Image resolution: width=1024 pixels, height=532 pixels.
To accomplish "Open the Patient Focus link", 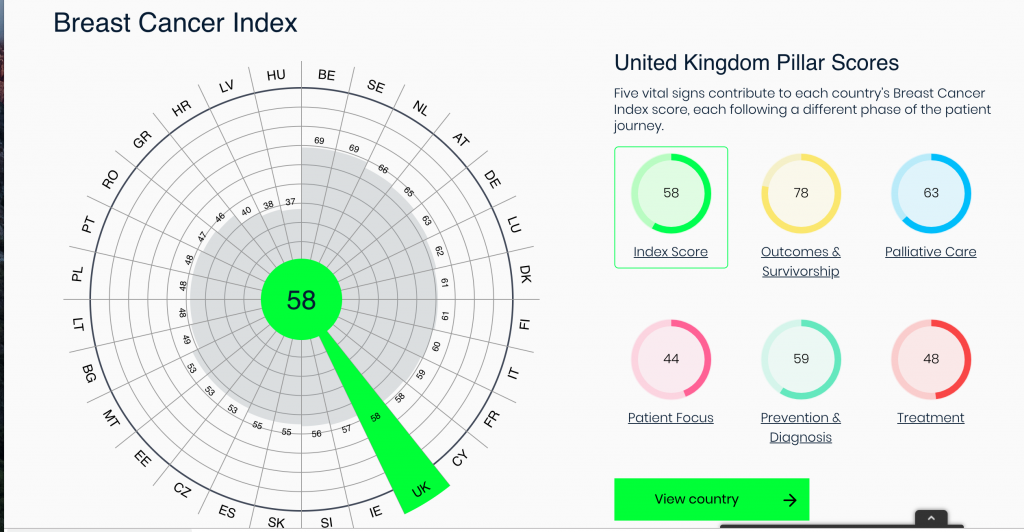I will (x=671, y=418).
